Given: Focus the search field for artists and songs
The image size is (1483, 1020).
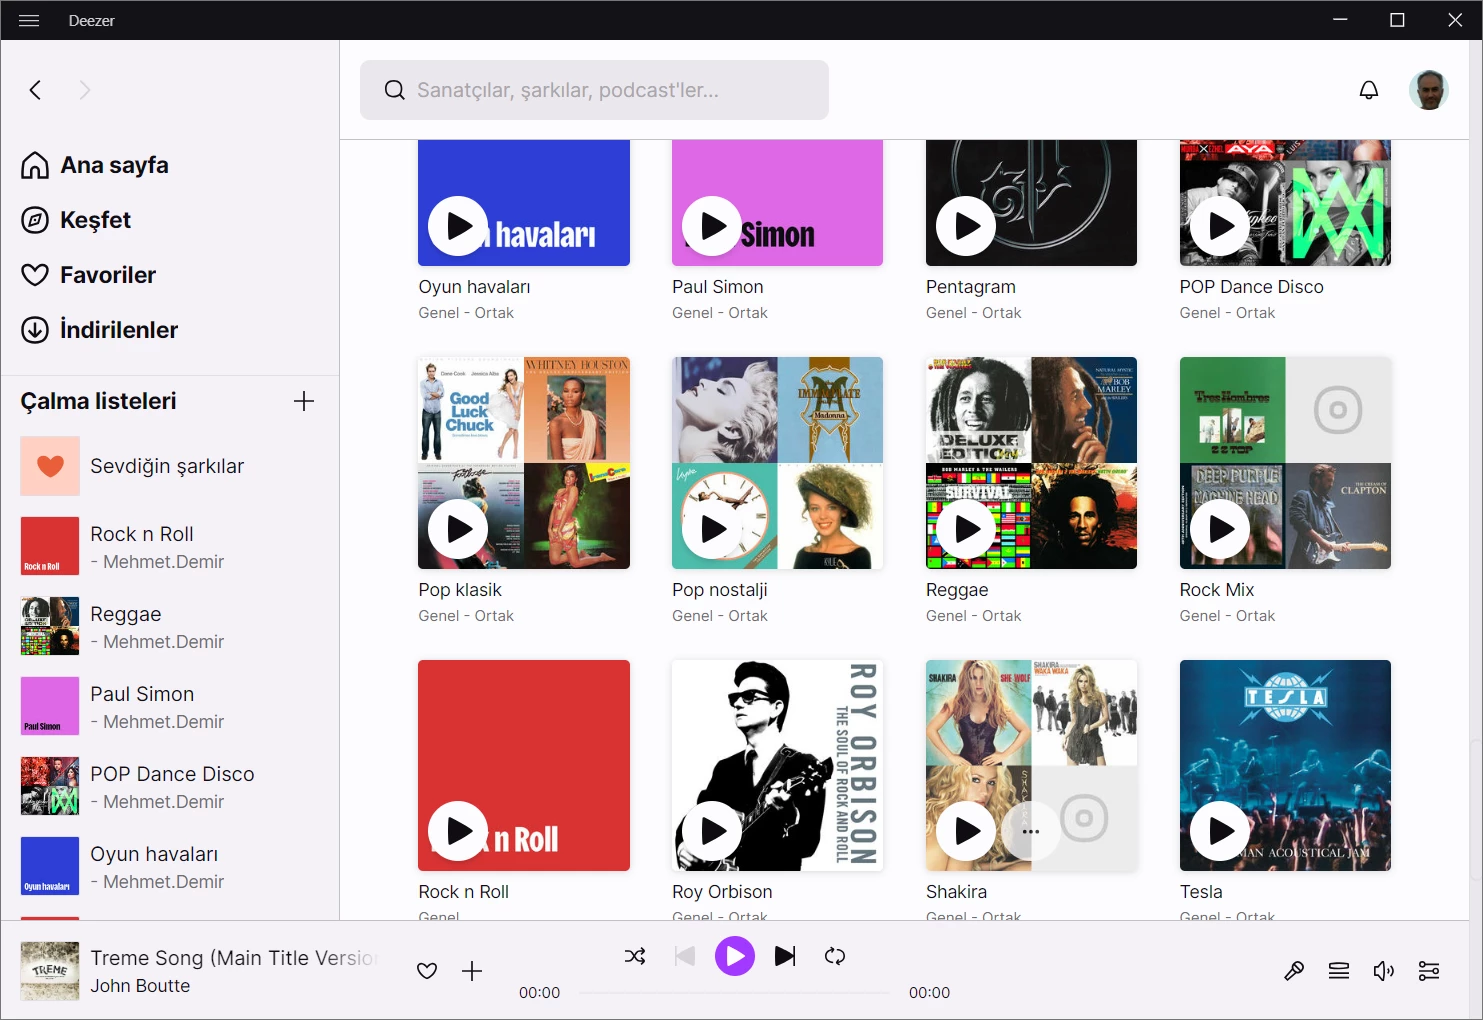Looking at the screenshot, I should 594,90.
